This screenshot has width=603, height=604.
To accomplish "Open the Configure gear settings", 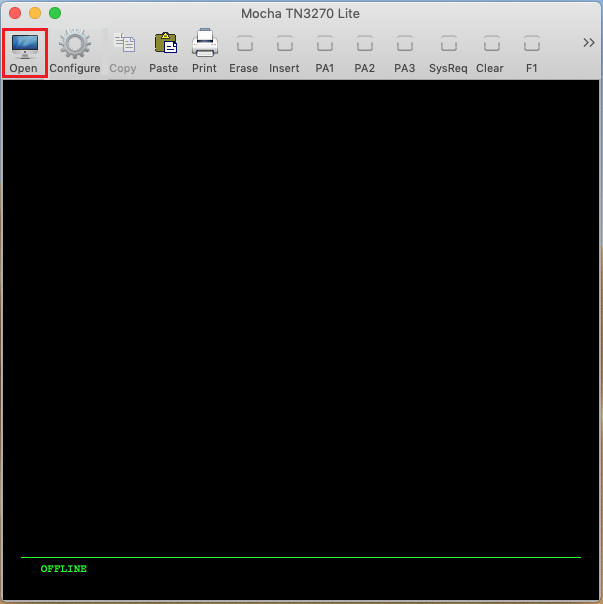I will tap(75, 52).
